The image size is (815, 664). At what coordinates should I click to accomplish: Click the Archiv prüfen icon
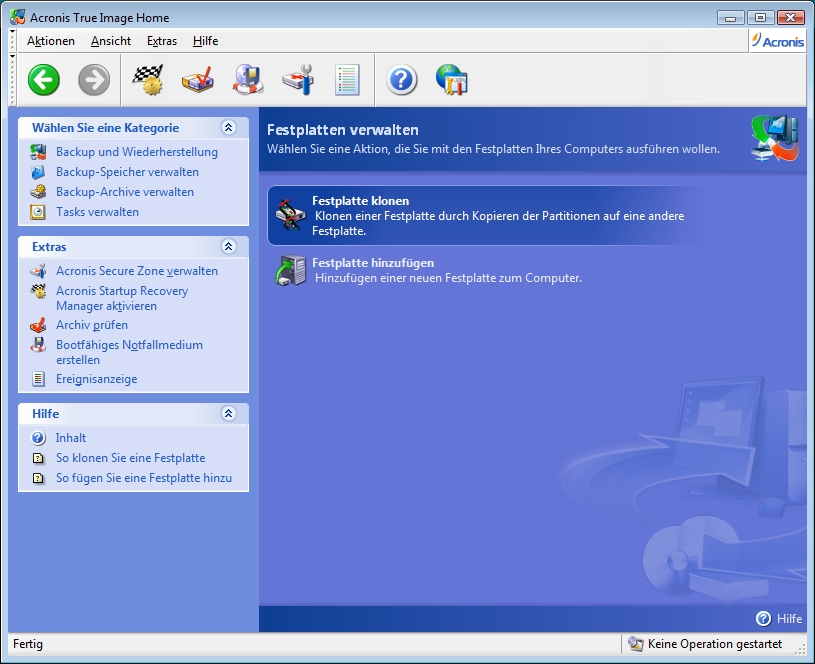(38, 325)
